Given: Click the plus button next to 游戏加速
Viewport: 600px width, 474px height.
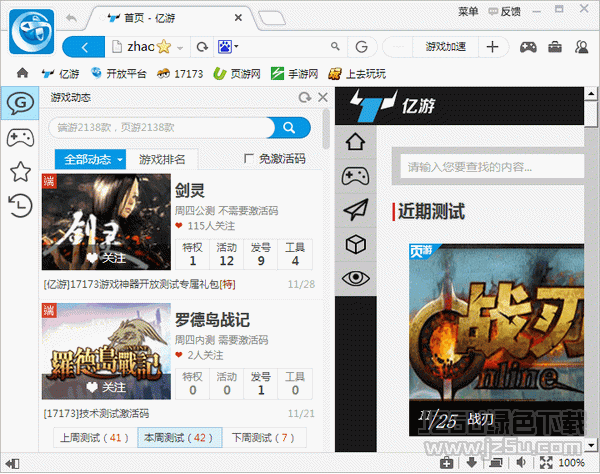Looking at the screenshot, I should (492, 47).
